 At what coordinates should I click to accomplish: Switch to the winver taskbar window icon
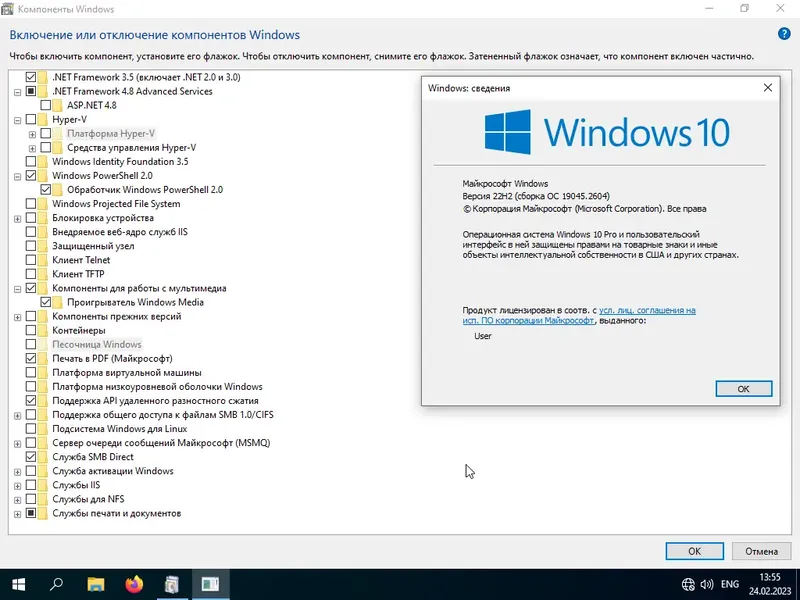click(x=210, y=584)
